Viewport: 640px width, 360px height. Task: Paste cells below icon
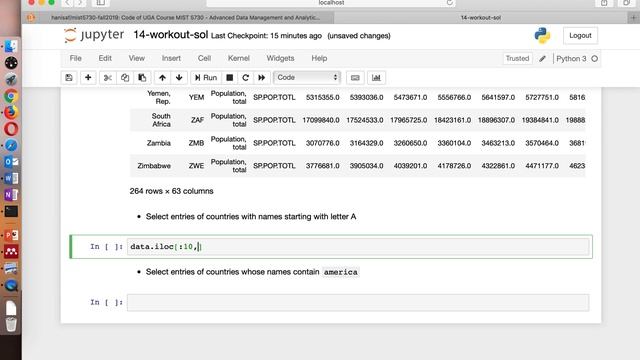point(142,78)
